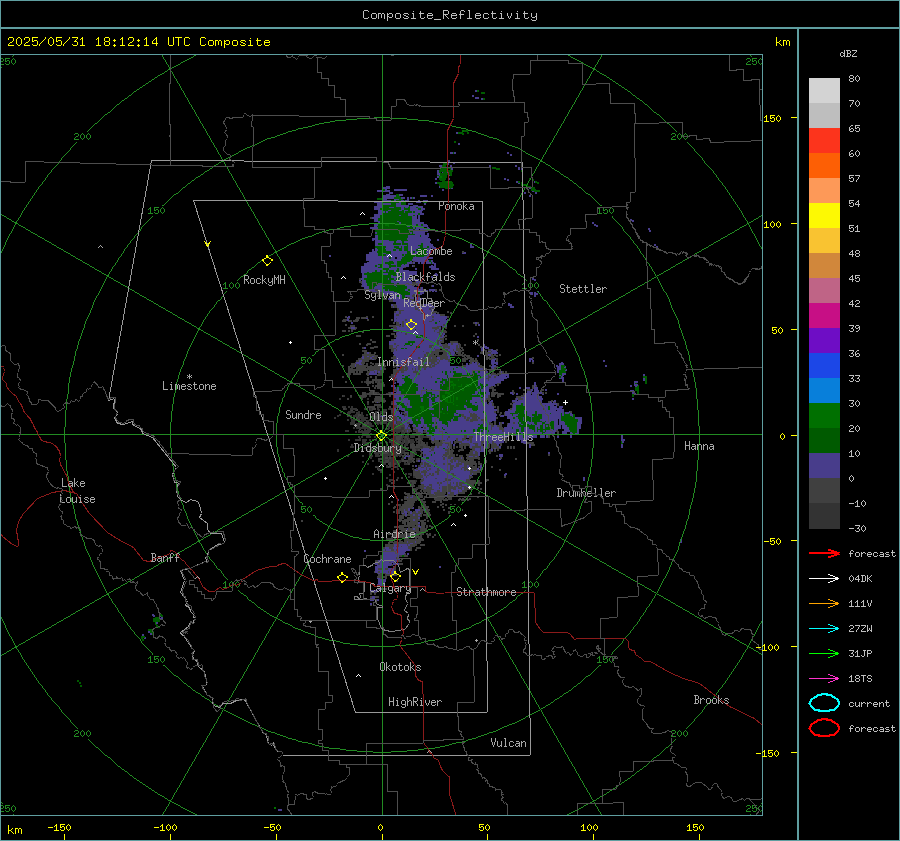Click the Sylvan label on map

[382, 295]
